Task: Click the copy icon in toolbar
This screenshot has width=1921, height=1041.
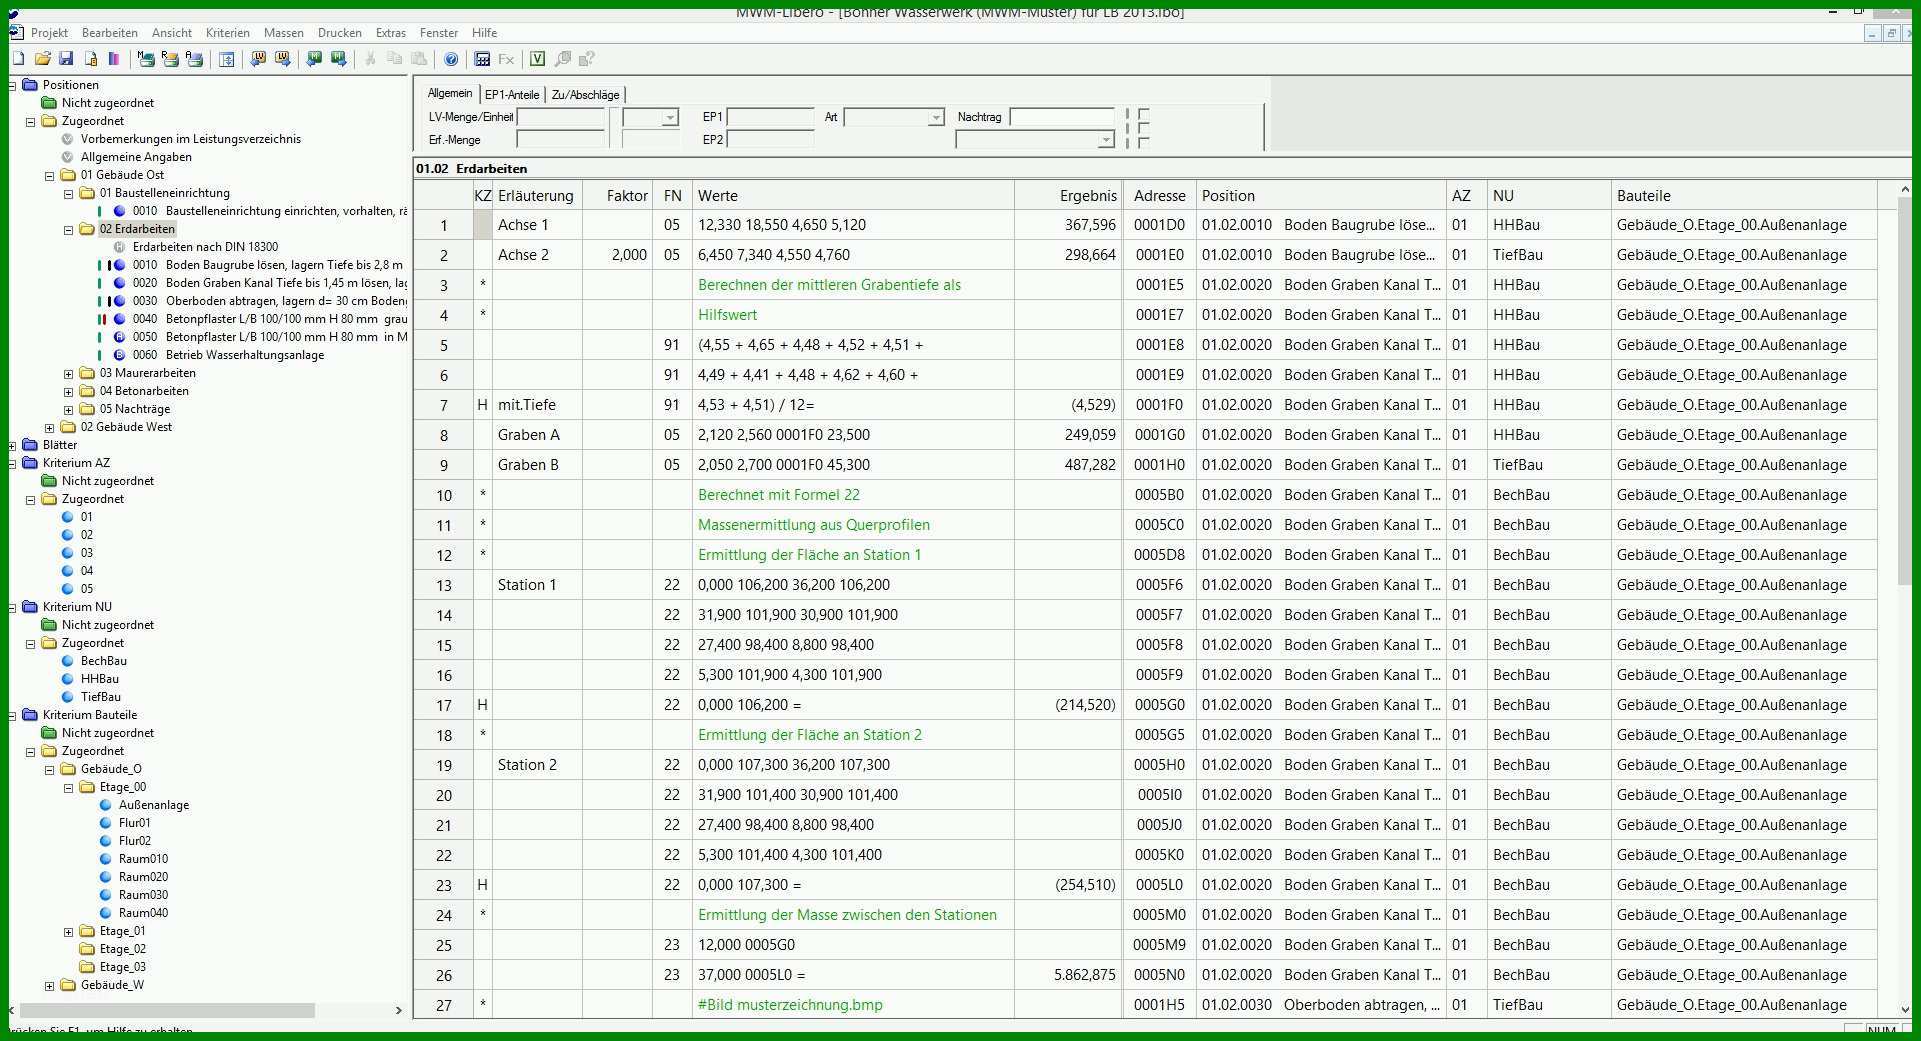Action: [x=395, y=59]
